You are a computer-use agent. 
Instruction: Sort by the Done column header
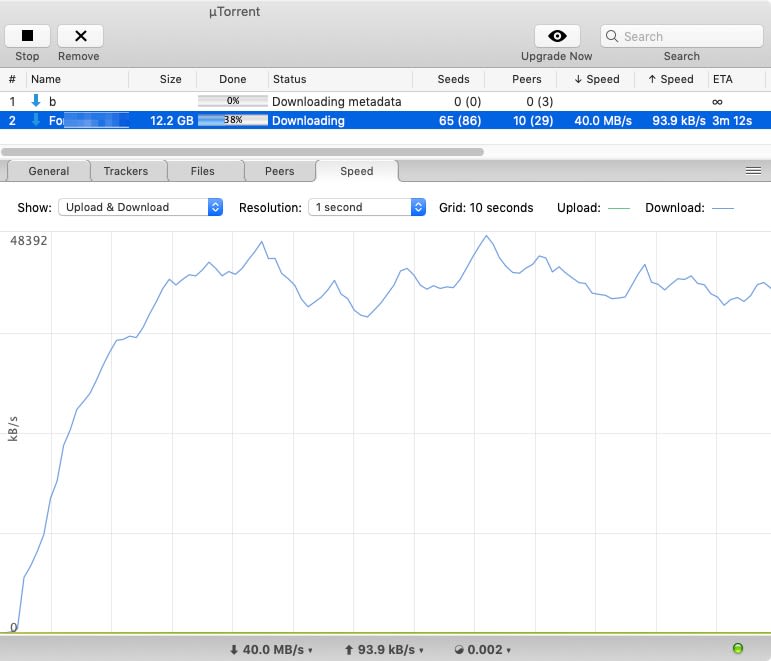coord(233,79)
